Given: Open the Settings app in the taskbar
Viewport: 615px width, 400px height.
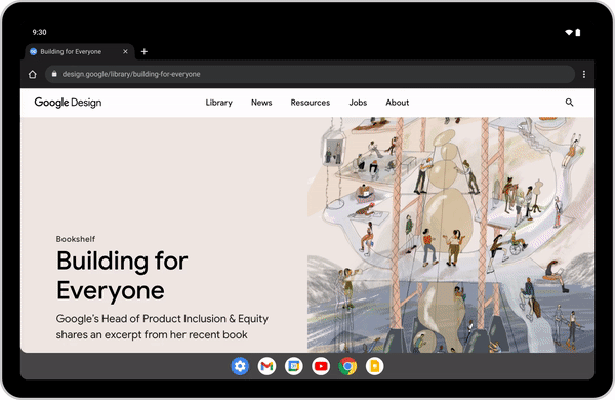Looking at the screenshot, I should click(x=240, y=366).
